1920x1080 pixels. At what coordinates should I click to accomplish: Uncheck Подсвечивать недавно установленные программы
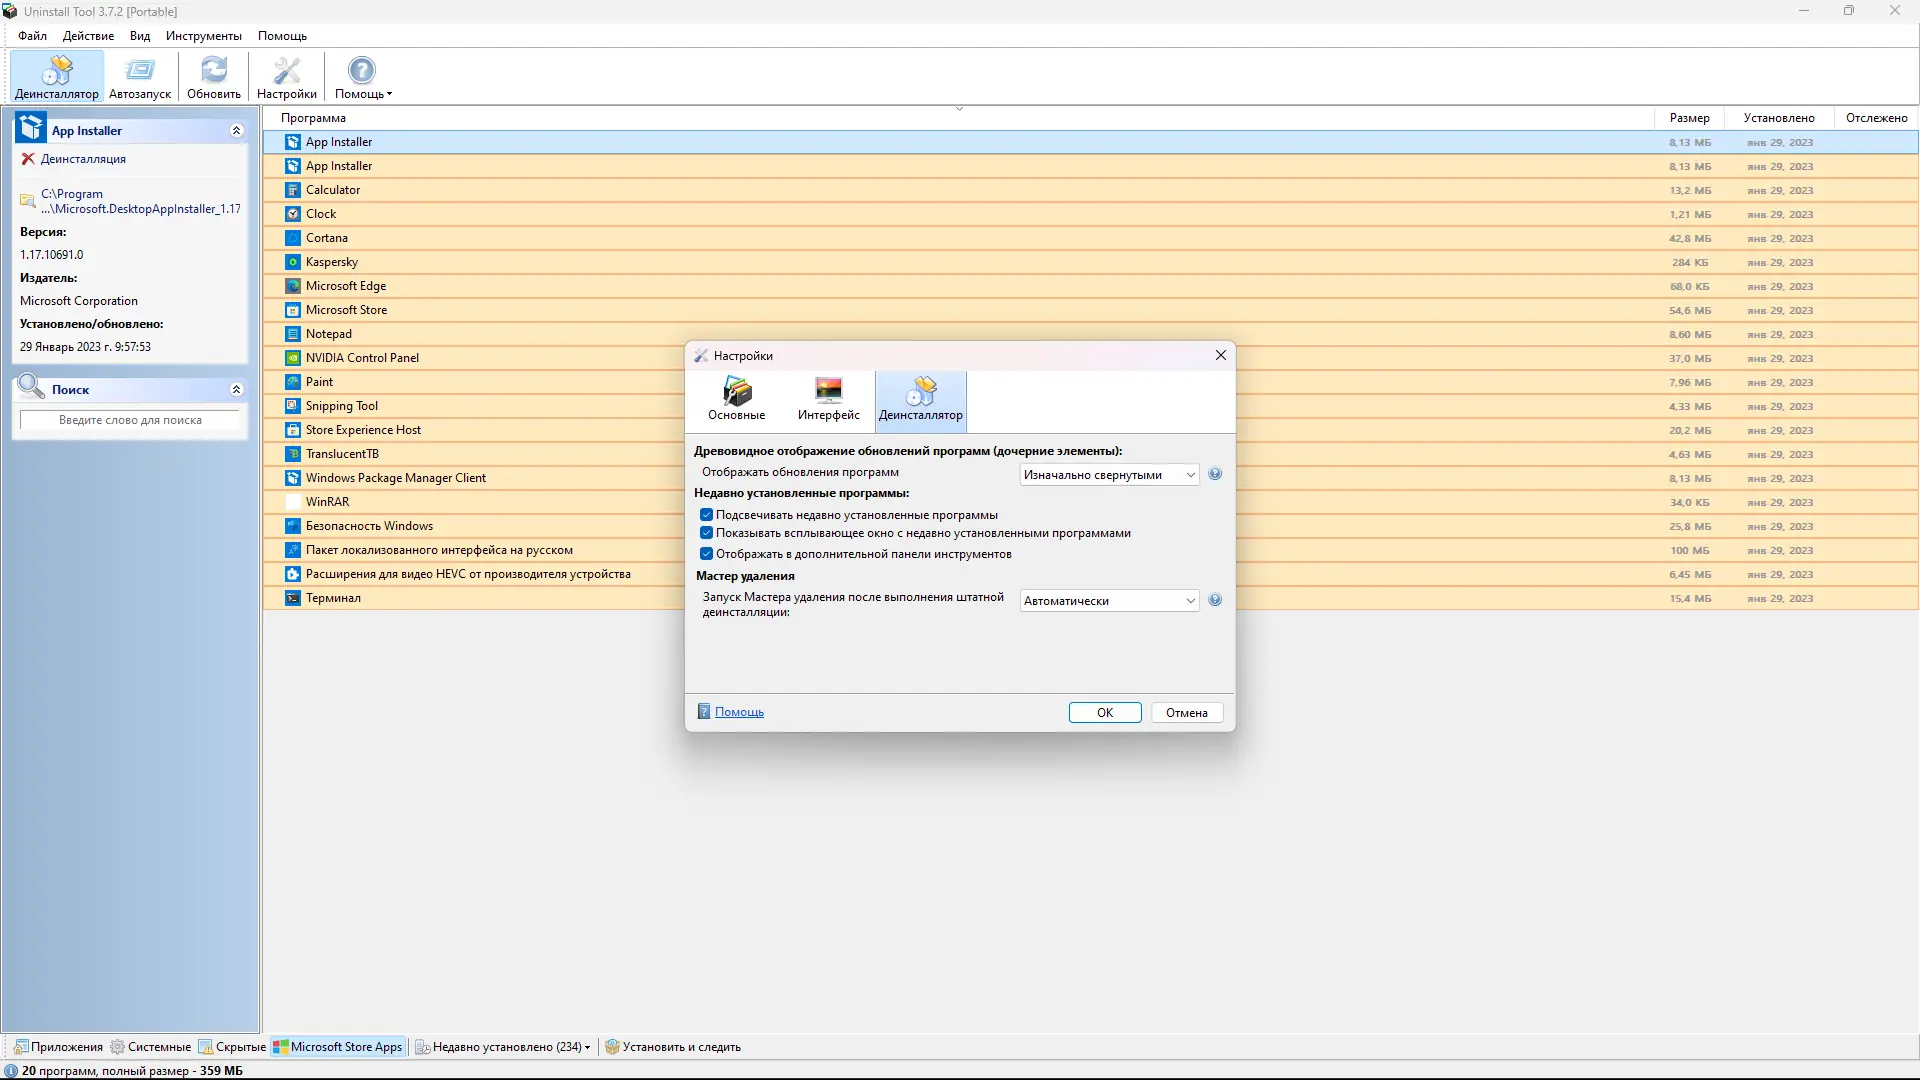[x=707, y=515]
